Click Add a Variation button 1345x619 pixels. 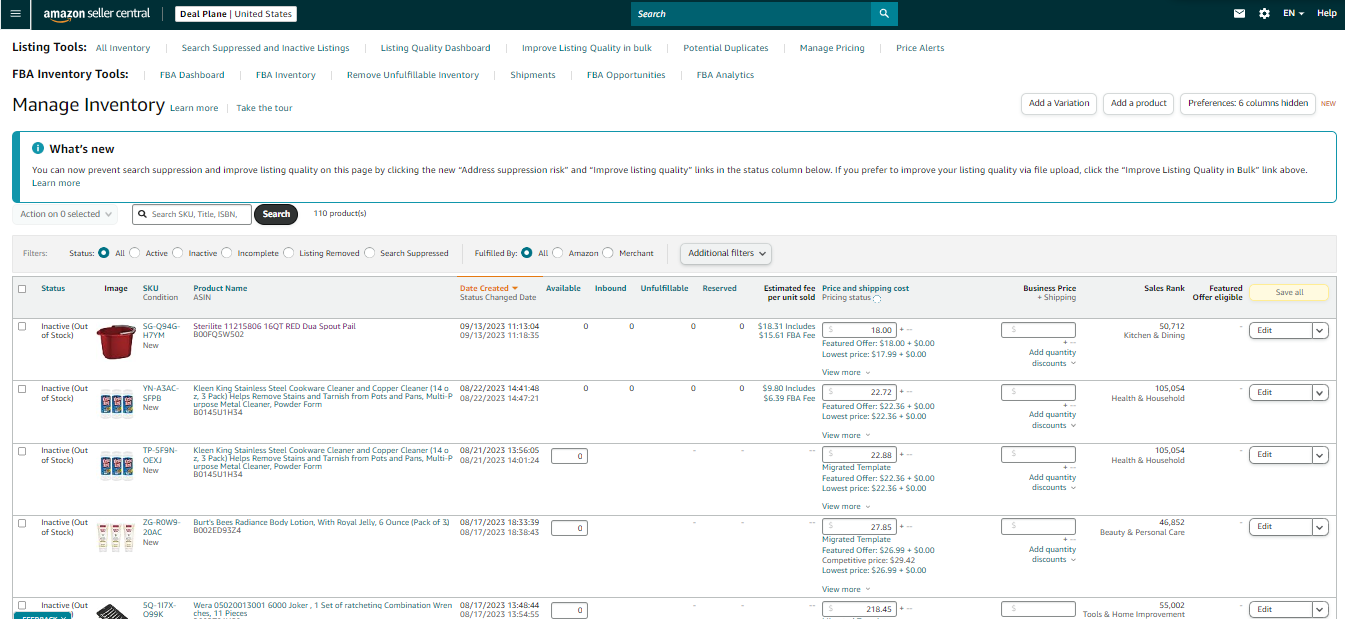pos(1059,103)
